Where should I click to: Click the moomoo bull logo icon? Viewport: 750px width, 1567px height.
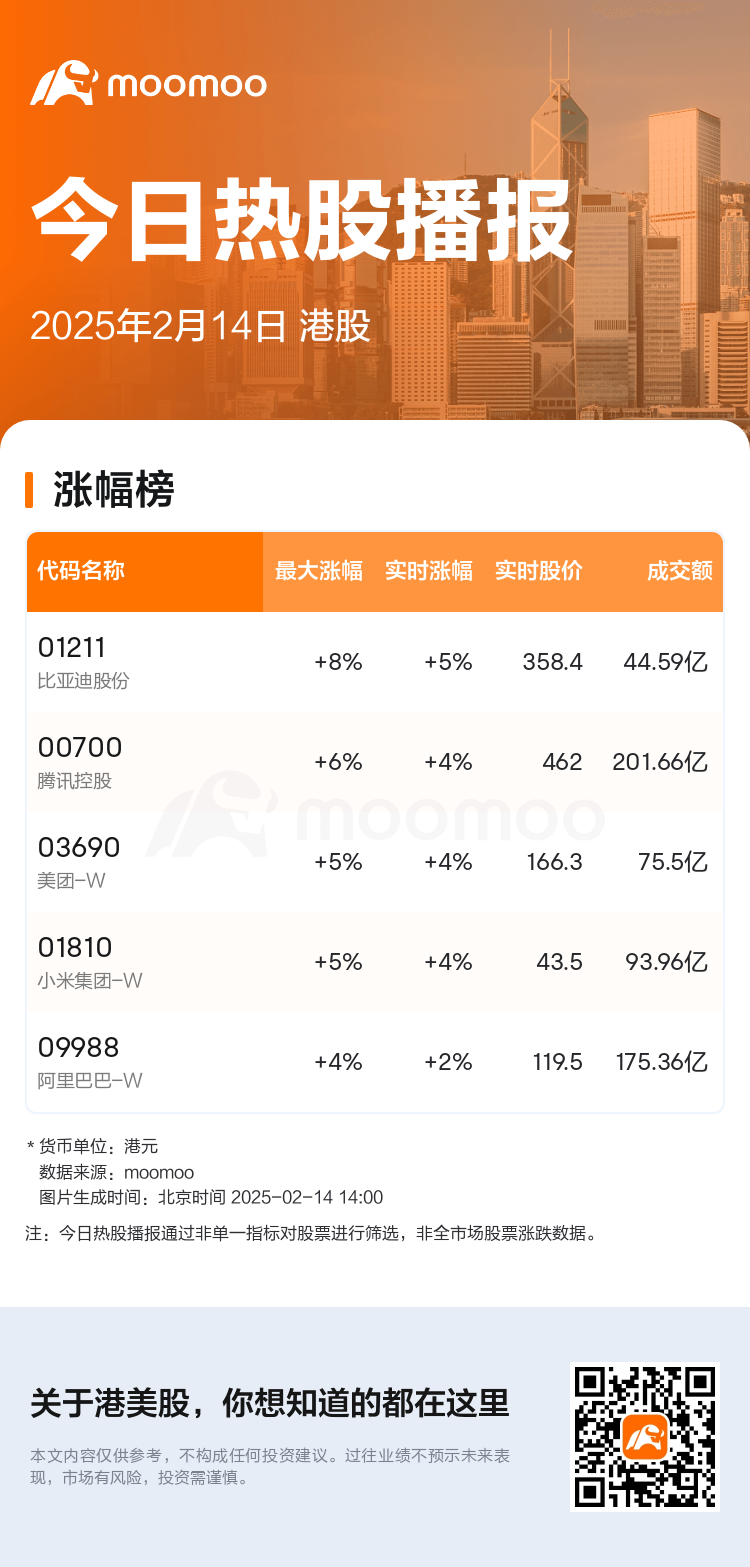(x=63, y=83)
